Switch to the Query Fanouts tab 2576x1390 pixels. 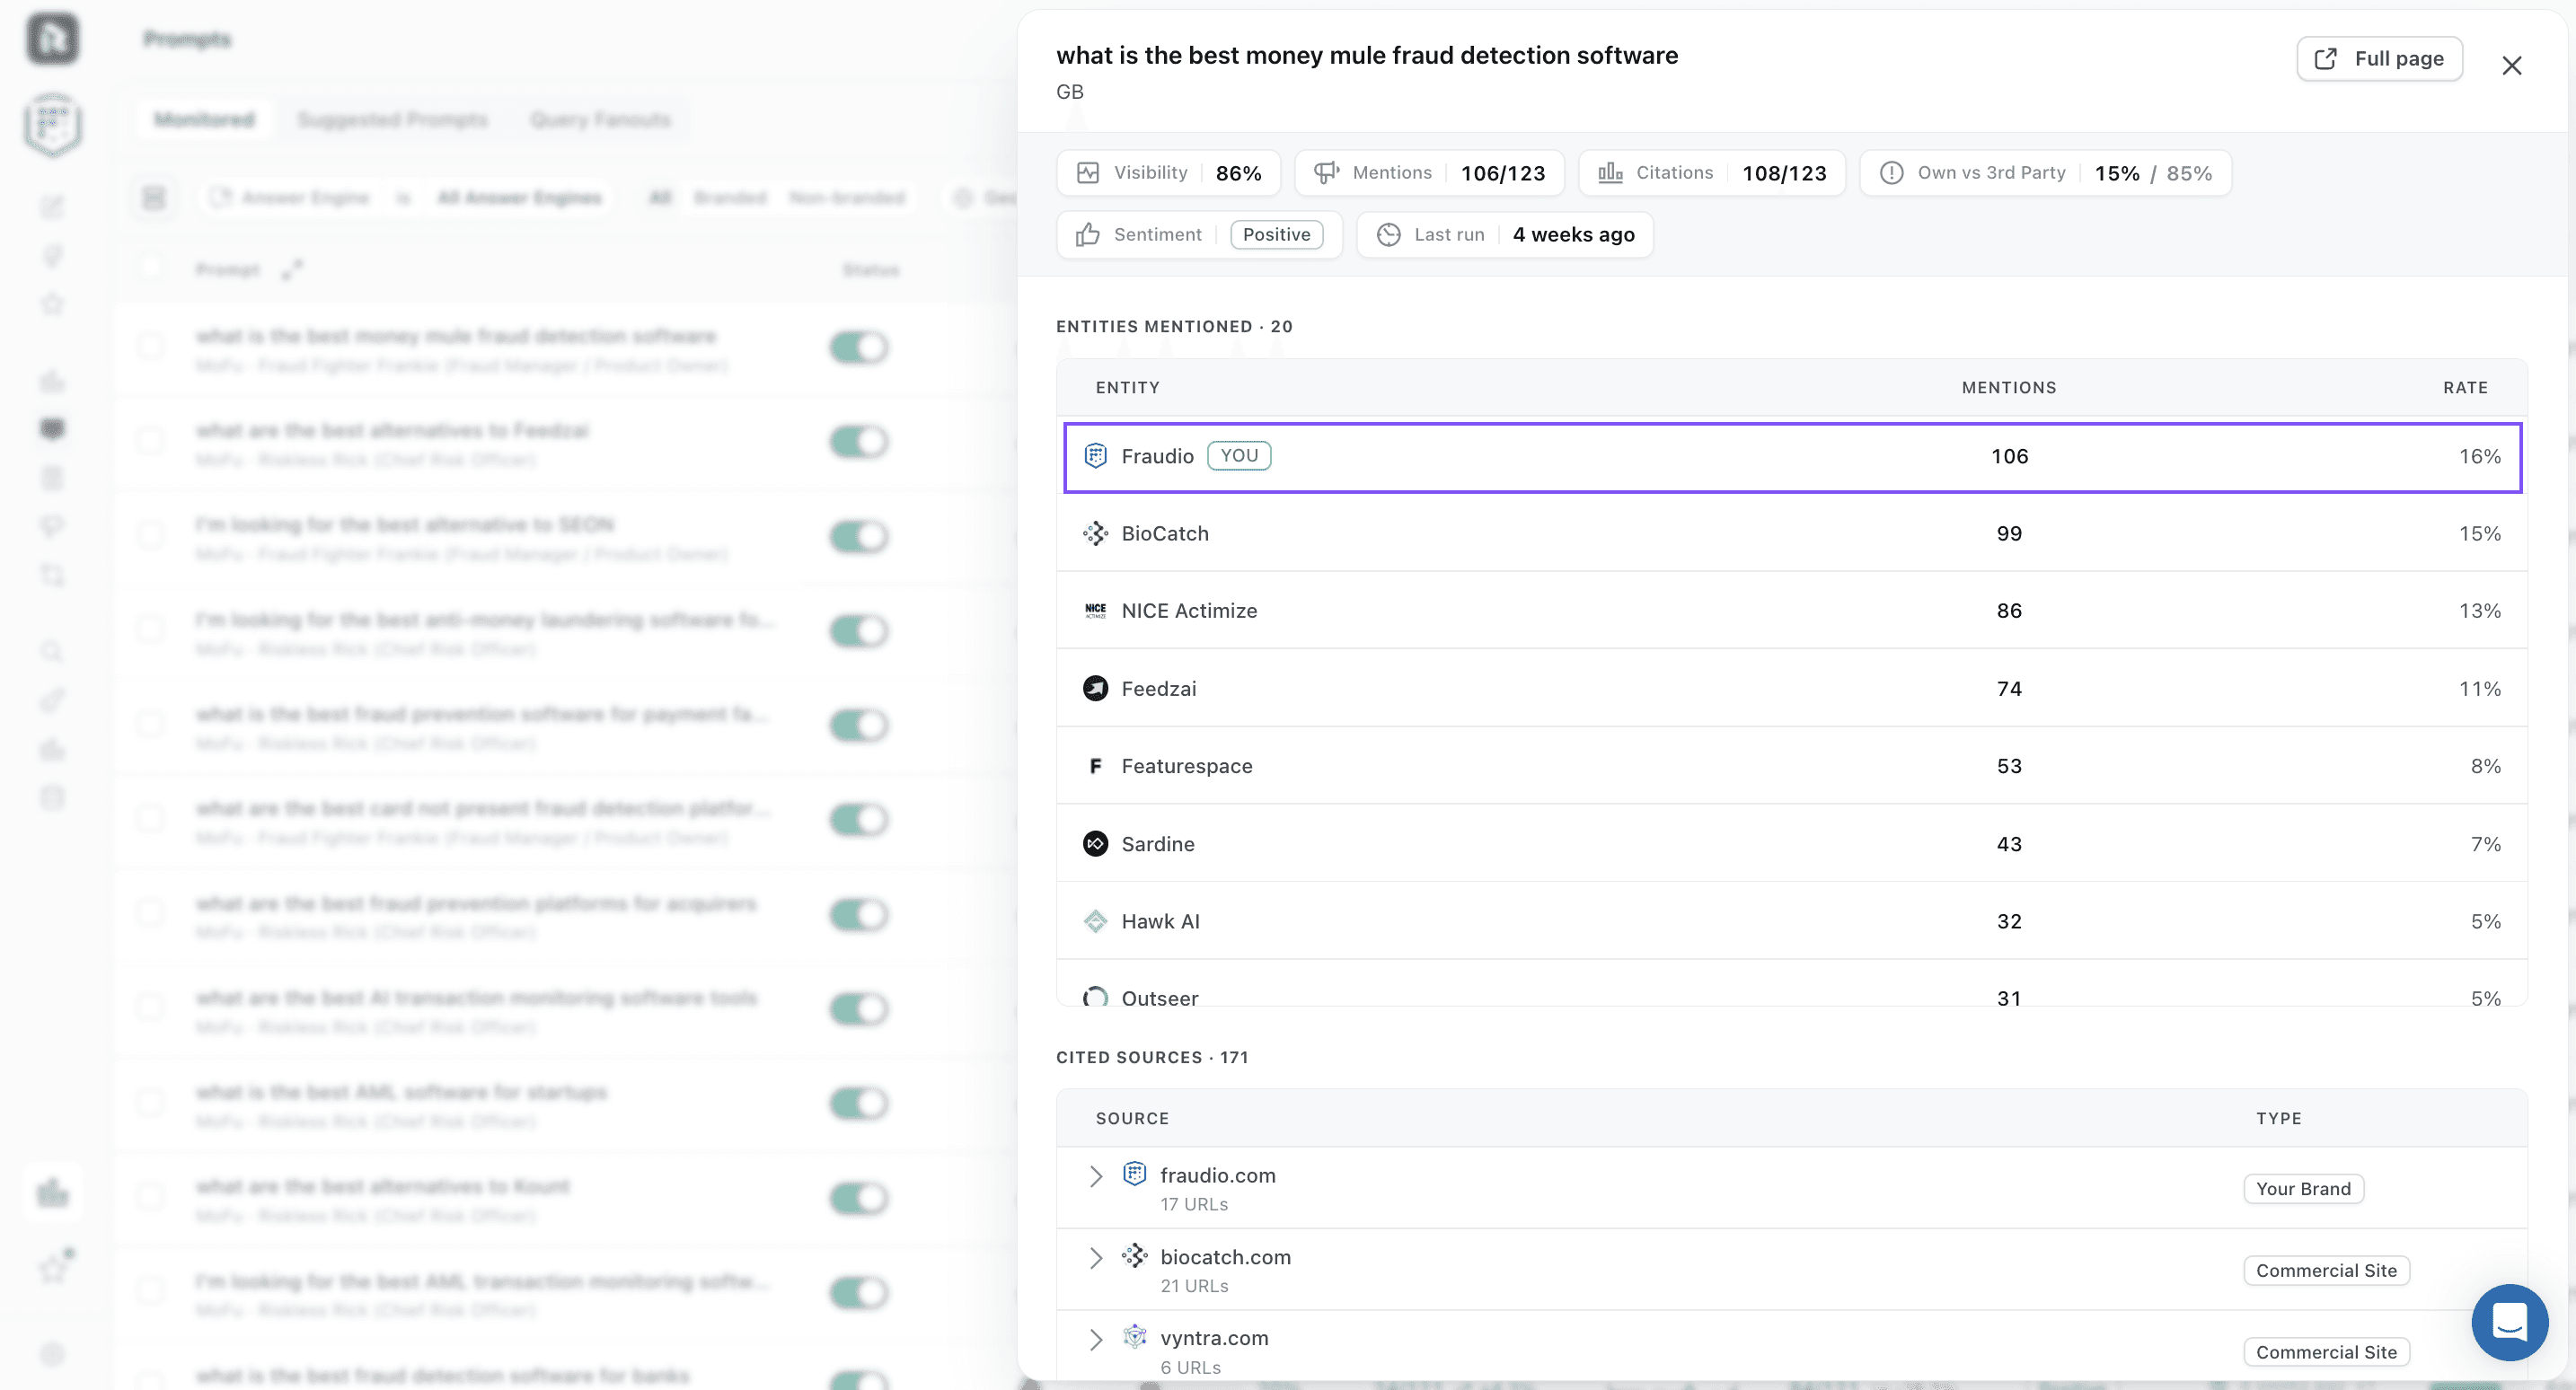[x=600, y=120]
